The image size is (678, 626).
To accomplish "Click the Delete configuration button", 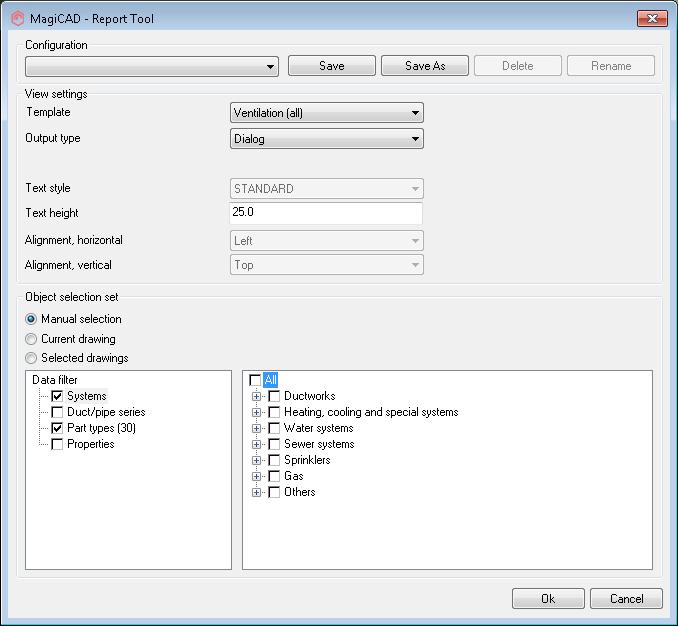I will point(518,66).
